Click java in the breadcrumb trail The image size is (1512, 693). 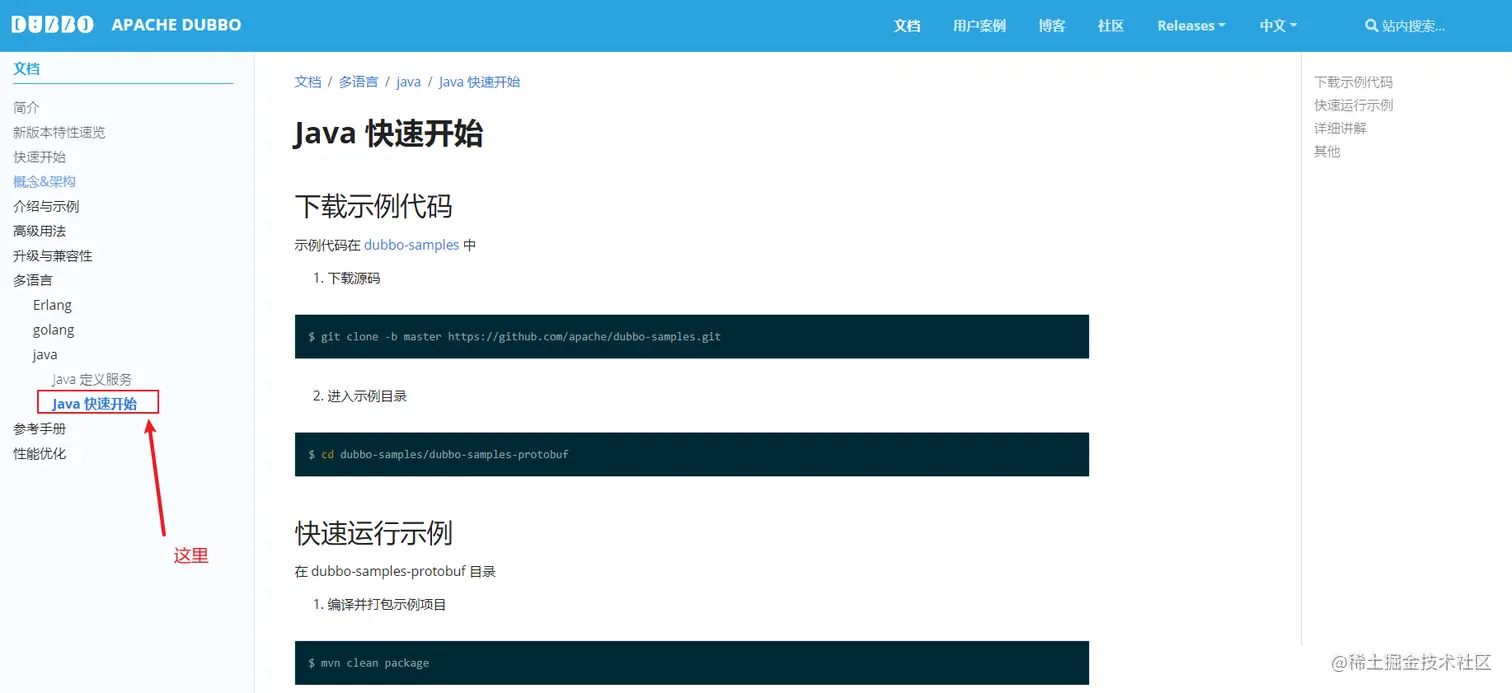pos(408,81)
